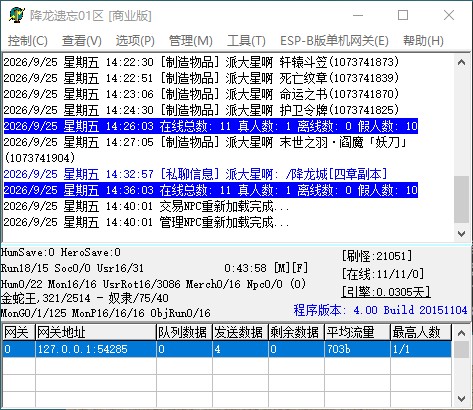
Task: Open the 选项(P) menu
Action: (135, 41)
